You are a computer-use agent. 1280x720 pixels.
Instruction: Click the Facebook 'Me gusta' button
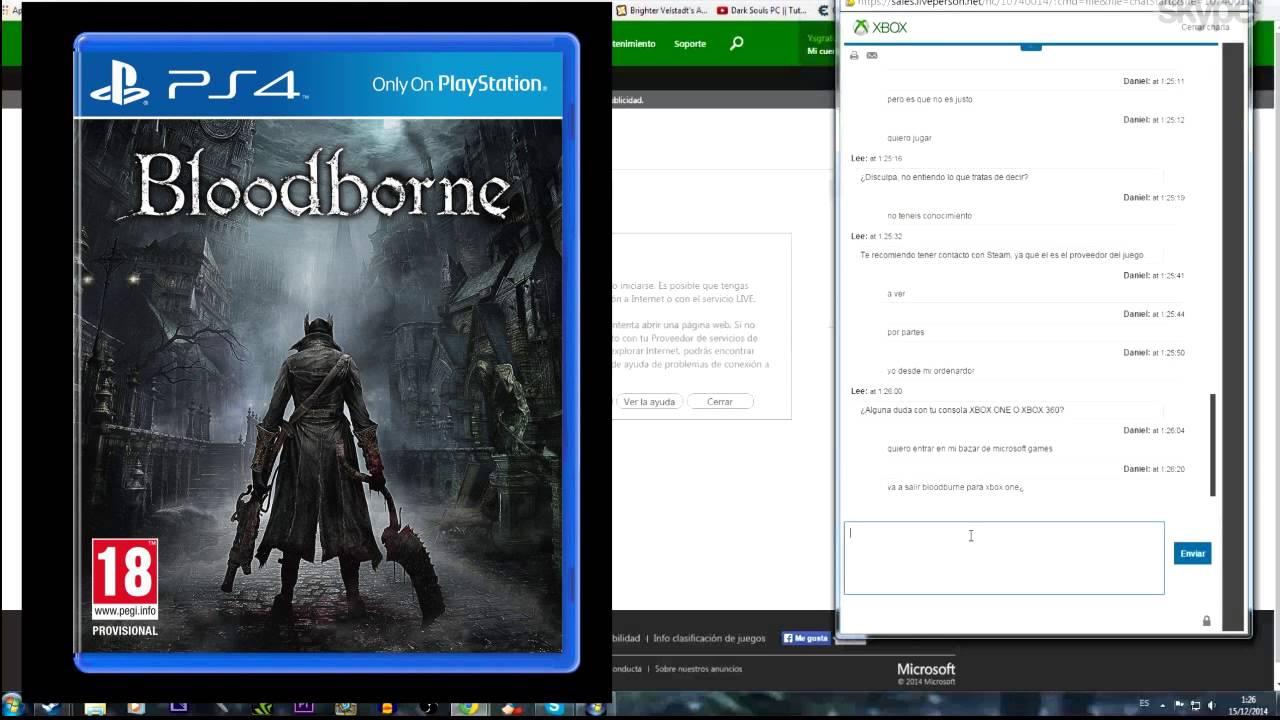click(x=806, y=638)
